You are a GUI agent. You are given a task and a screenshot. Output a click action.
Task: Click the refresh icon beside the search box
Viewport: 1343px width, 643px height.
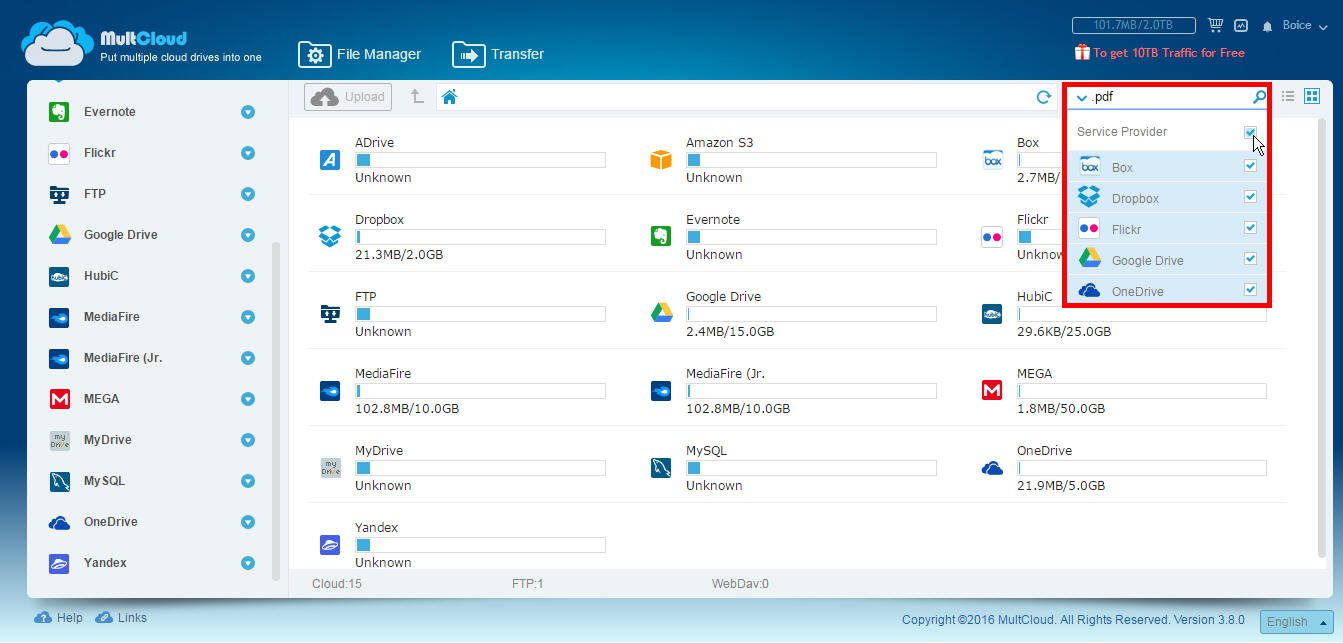[x=1043, y=97]
